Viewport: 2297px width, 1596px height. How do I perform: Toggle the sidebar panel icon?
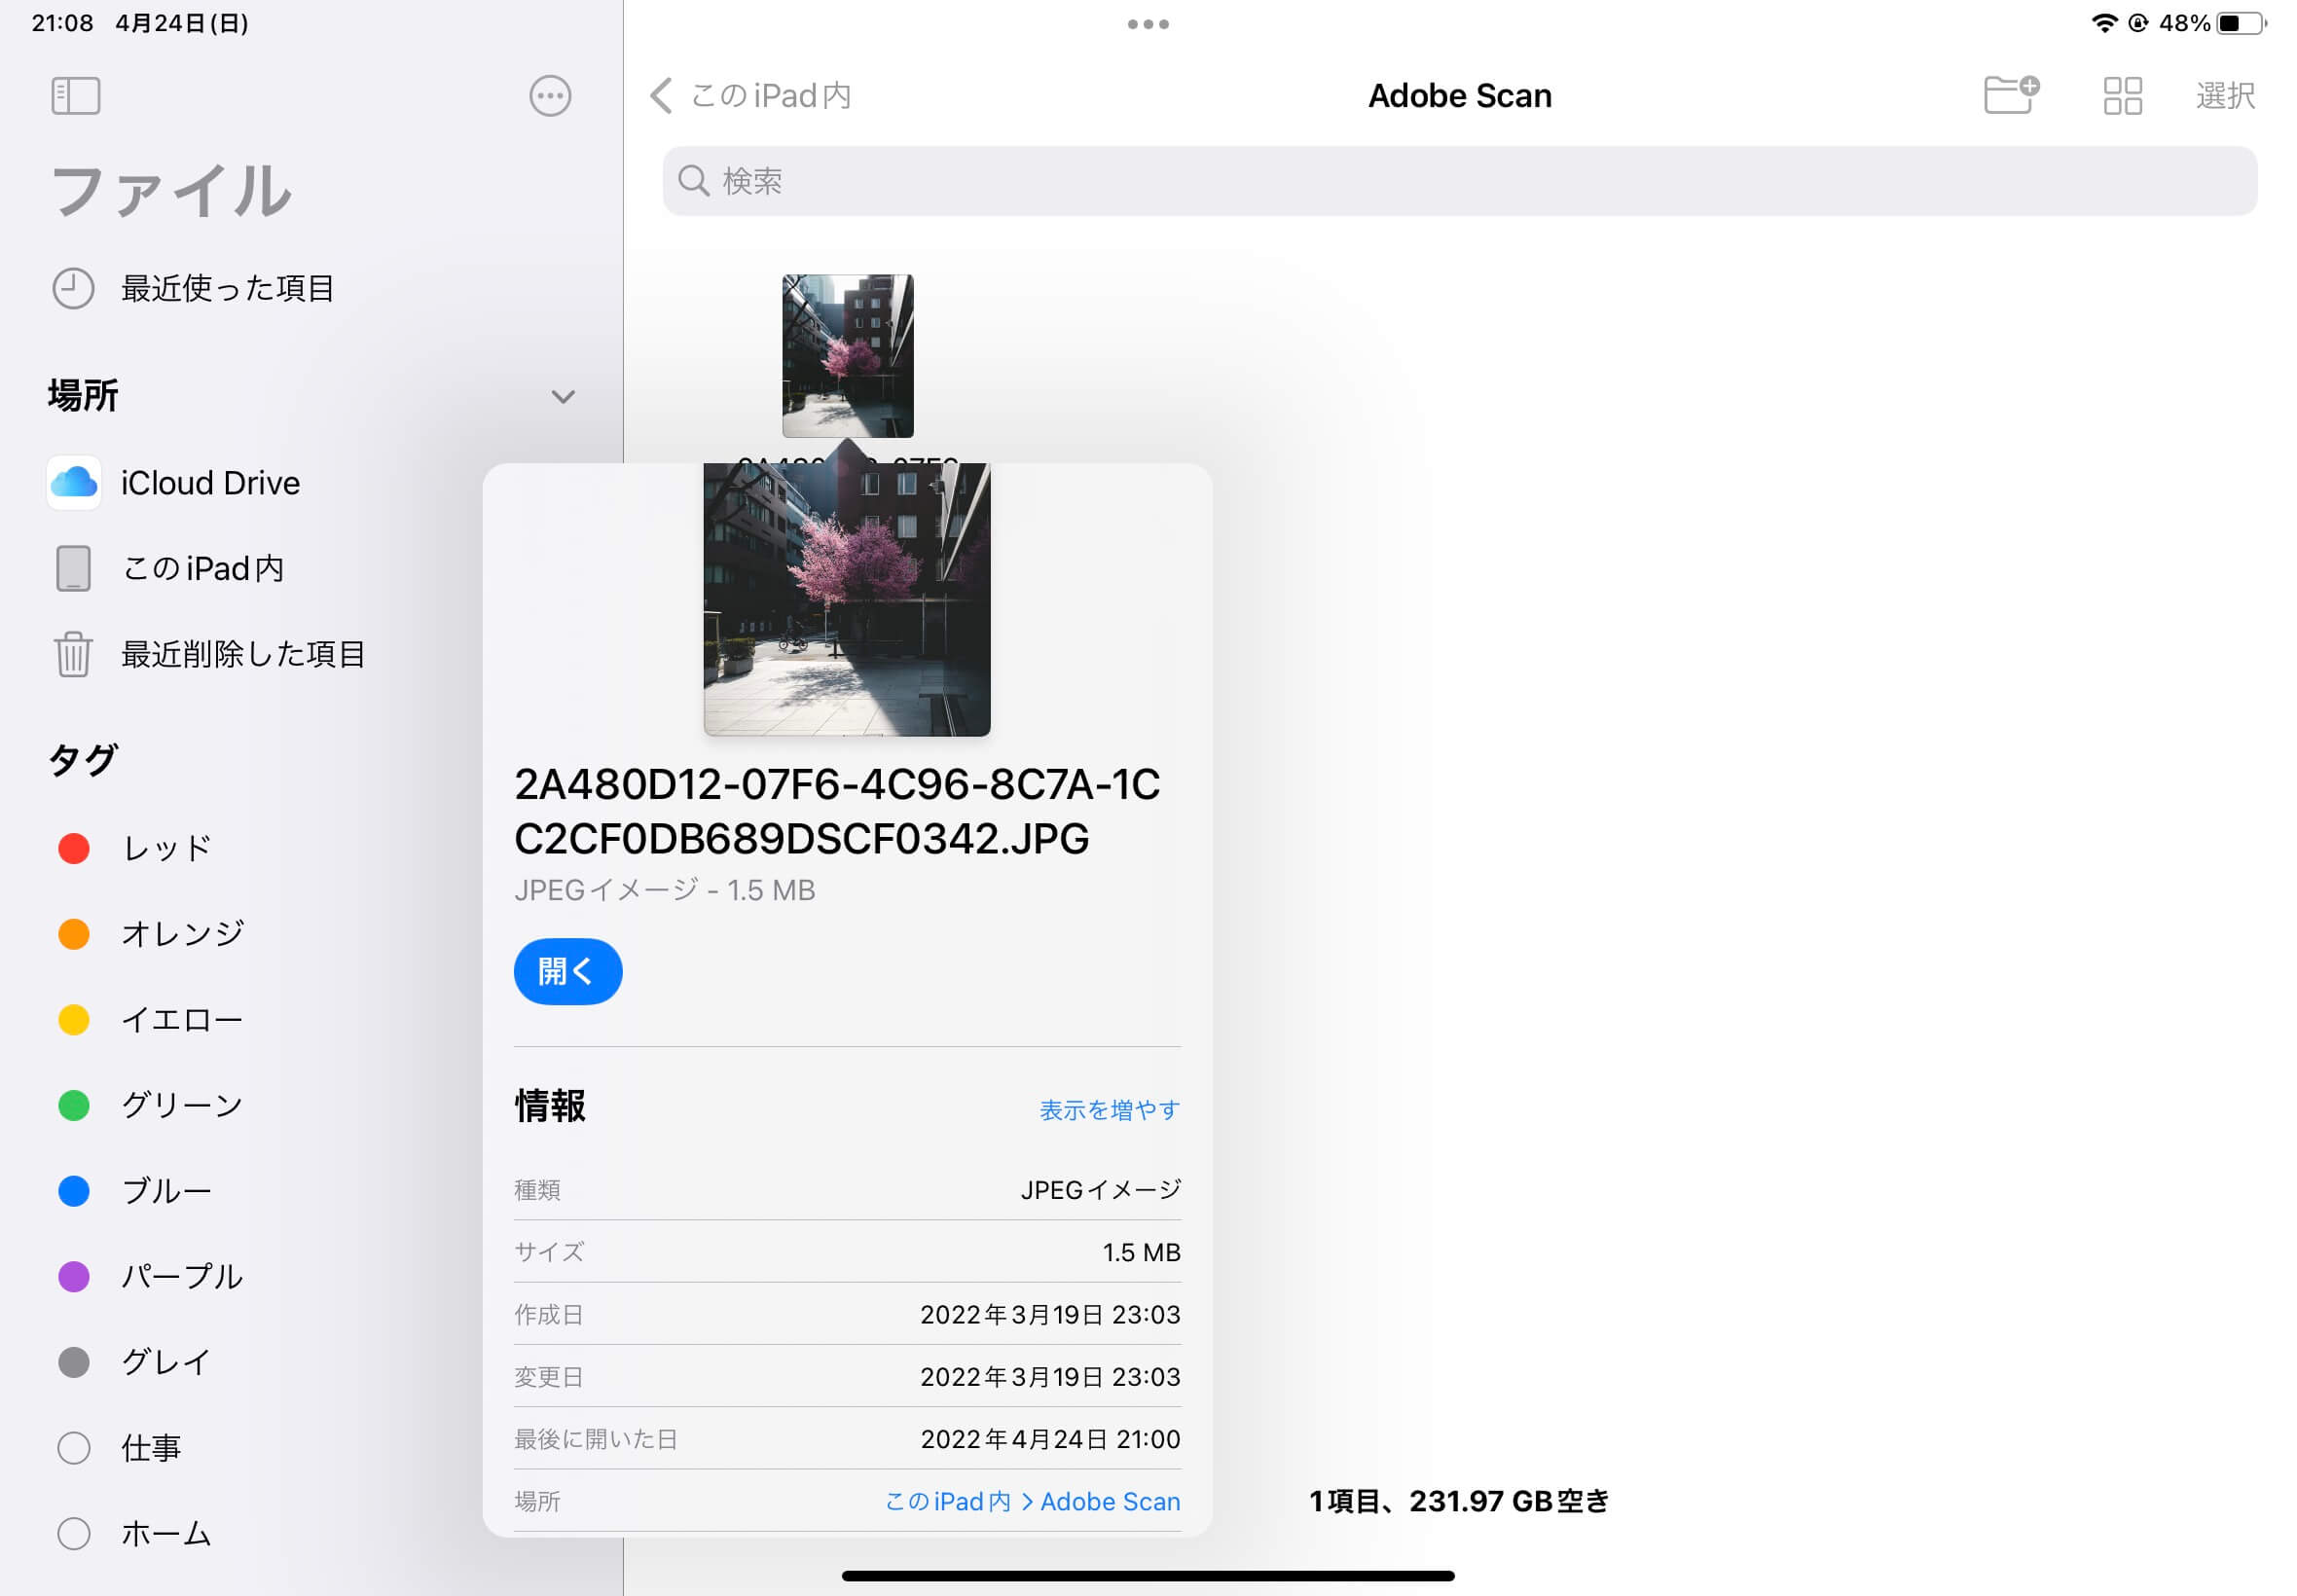76,96
